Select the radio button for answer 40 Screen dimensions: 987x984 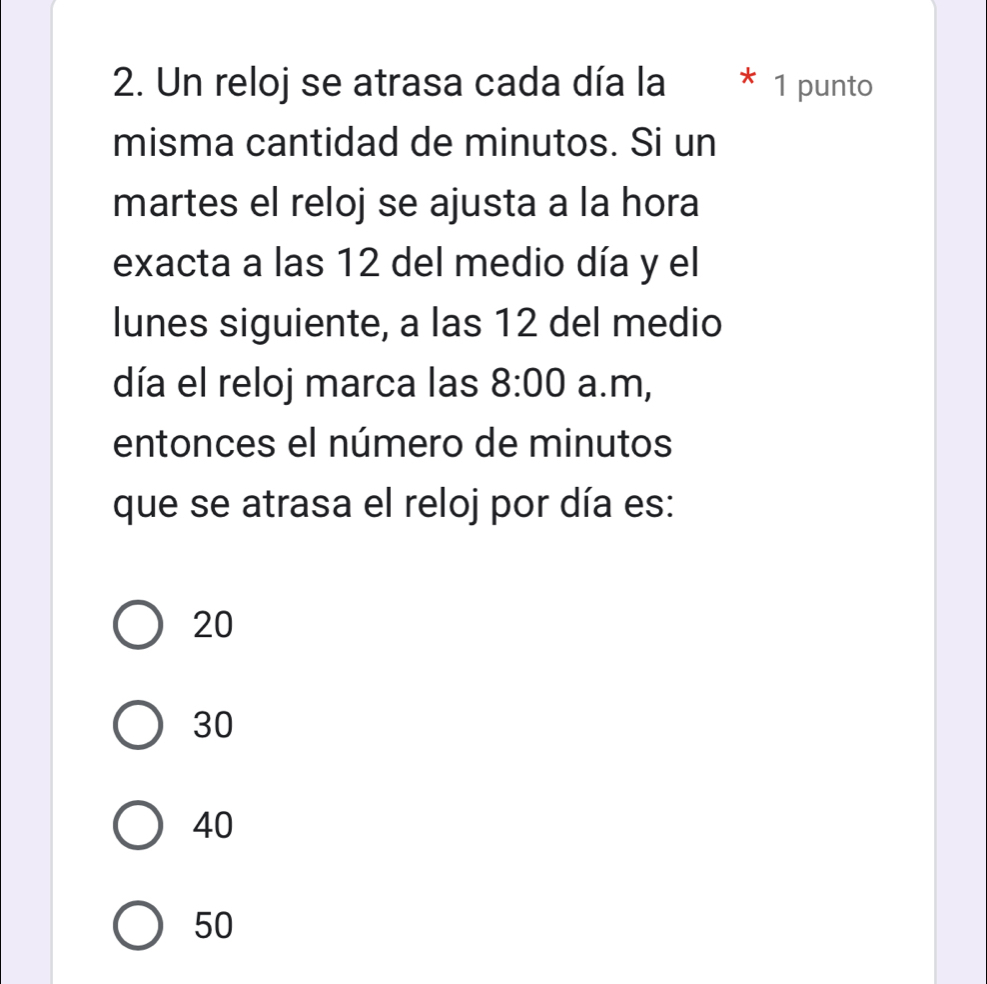(x=138, y=824)
